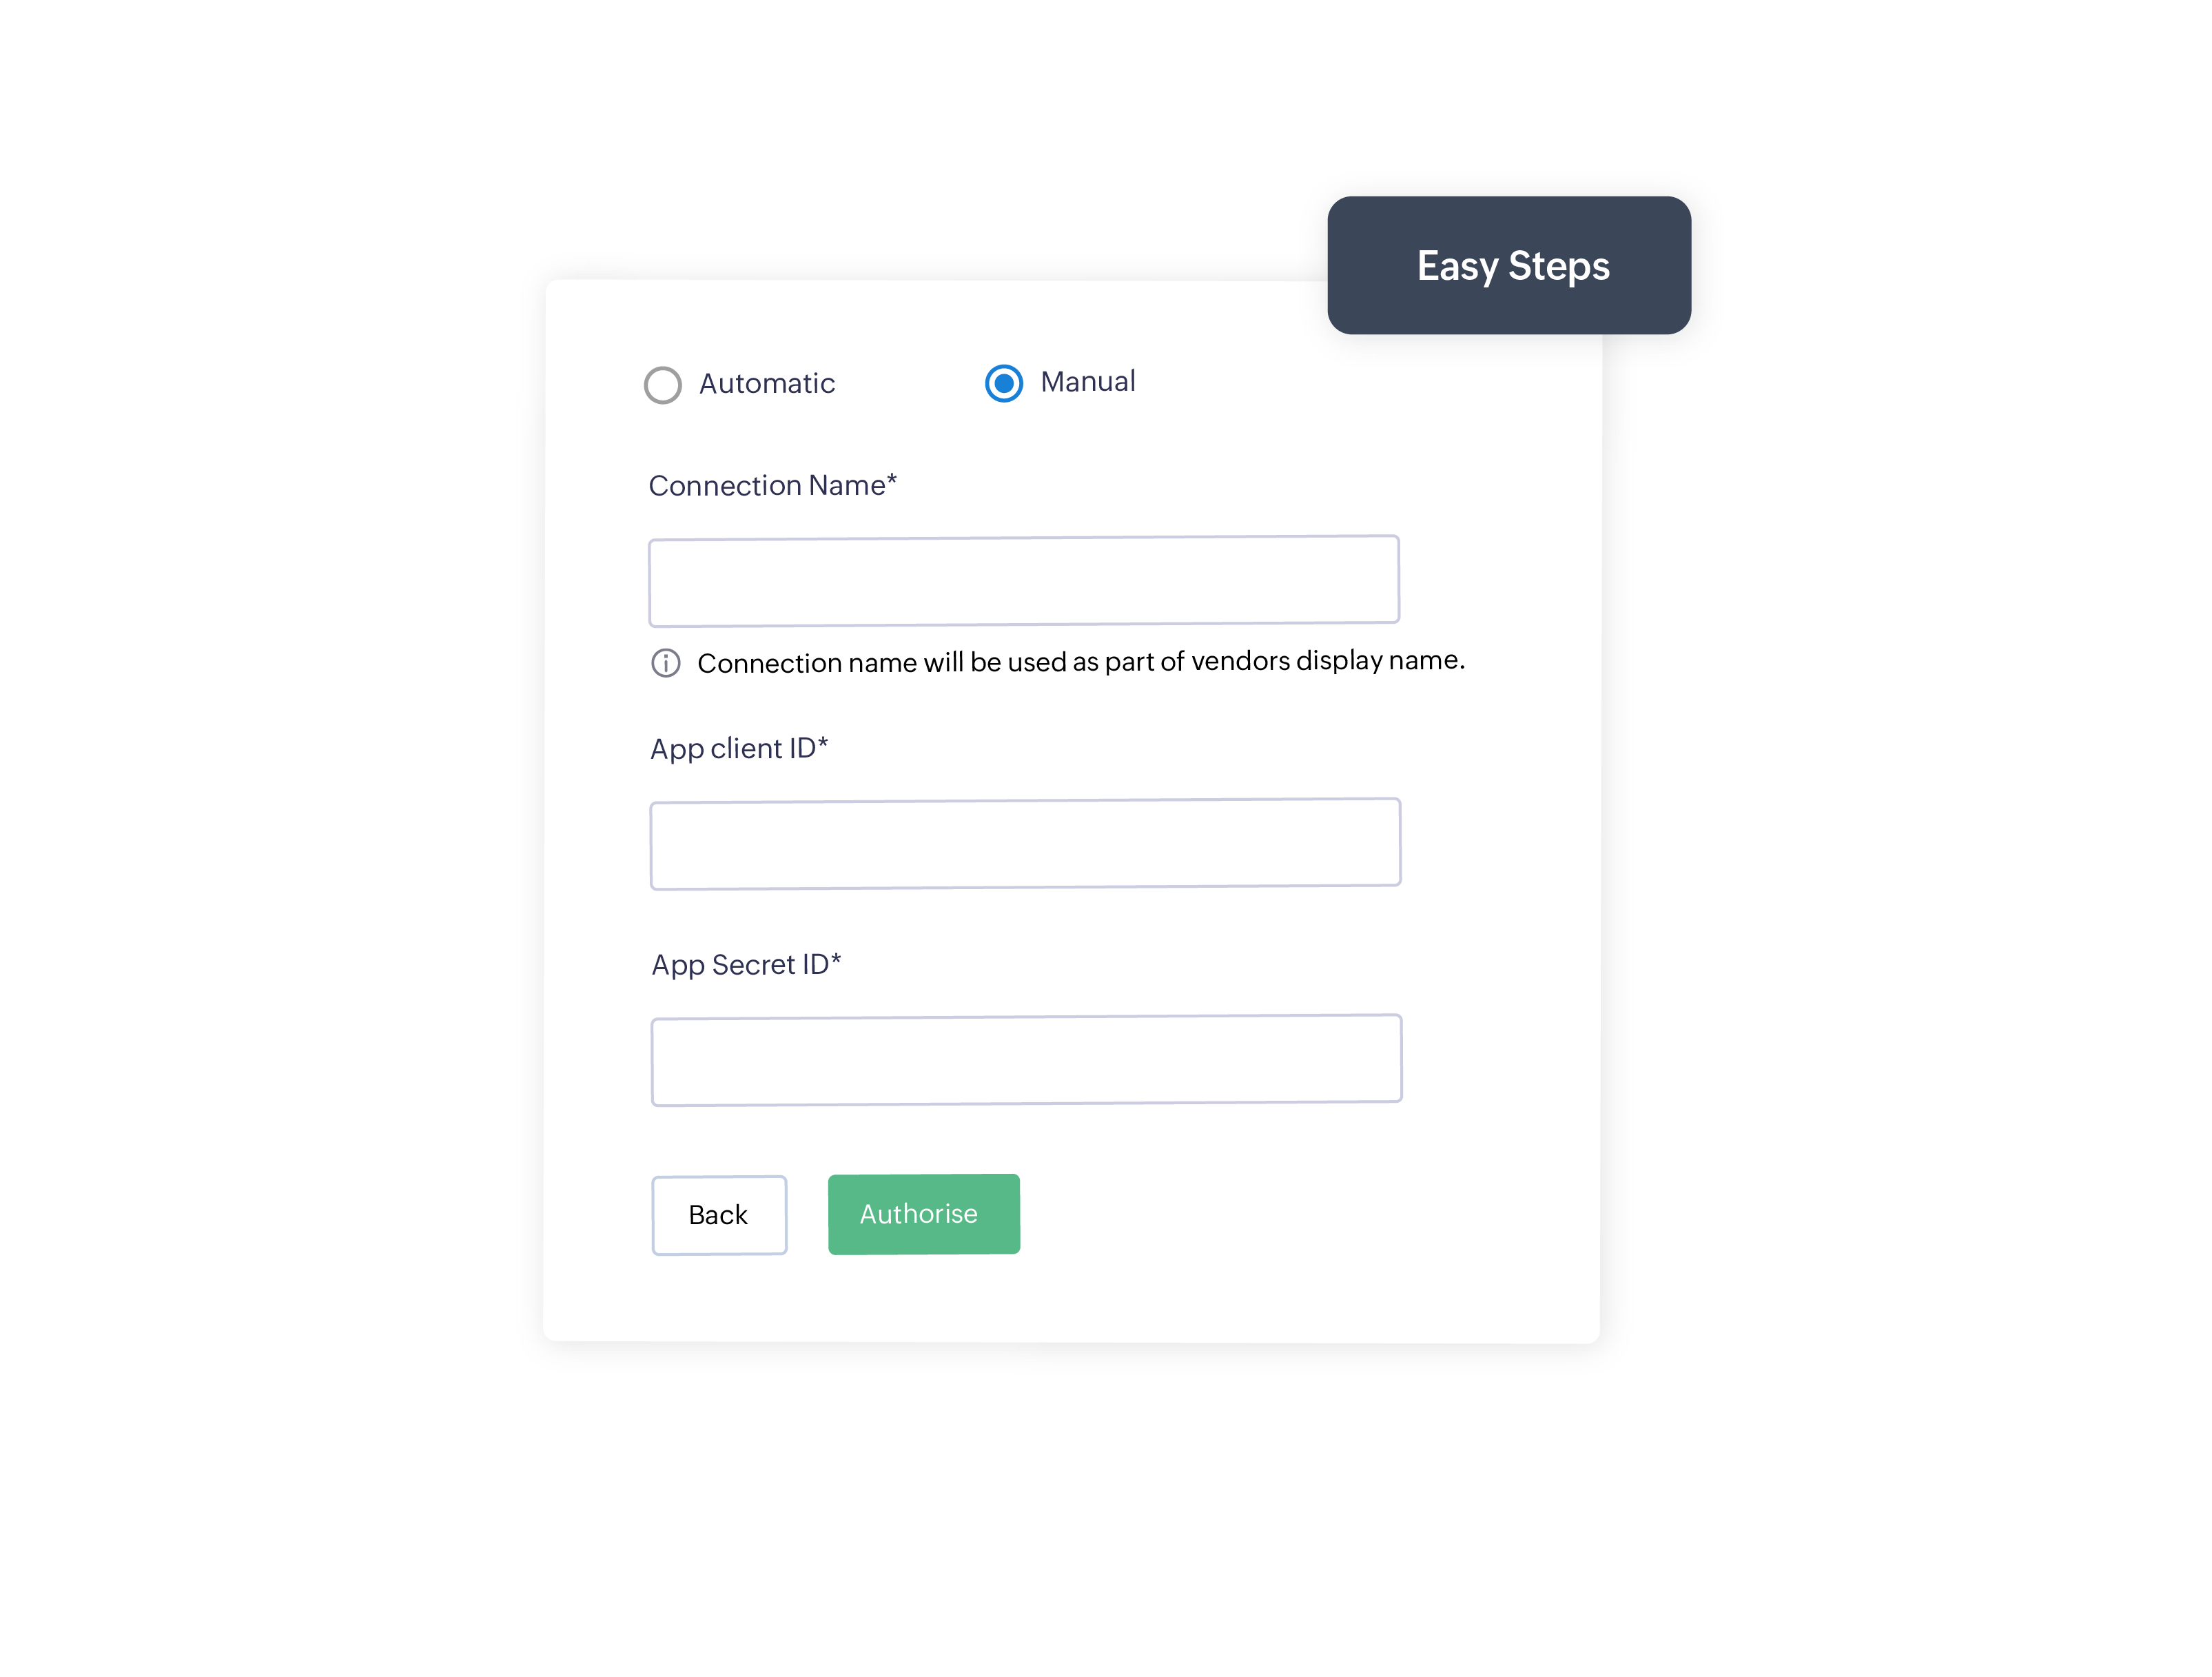This screenshot has width=2212, height=1677.
Task: Click the info icon beside the hint
Action: click(x=666, y=663)
